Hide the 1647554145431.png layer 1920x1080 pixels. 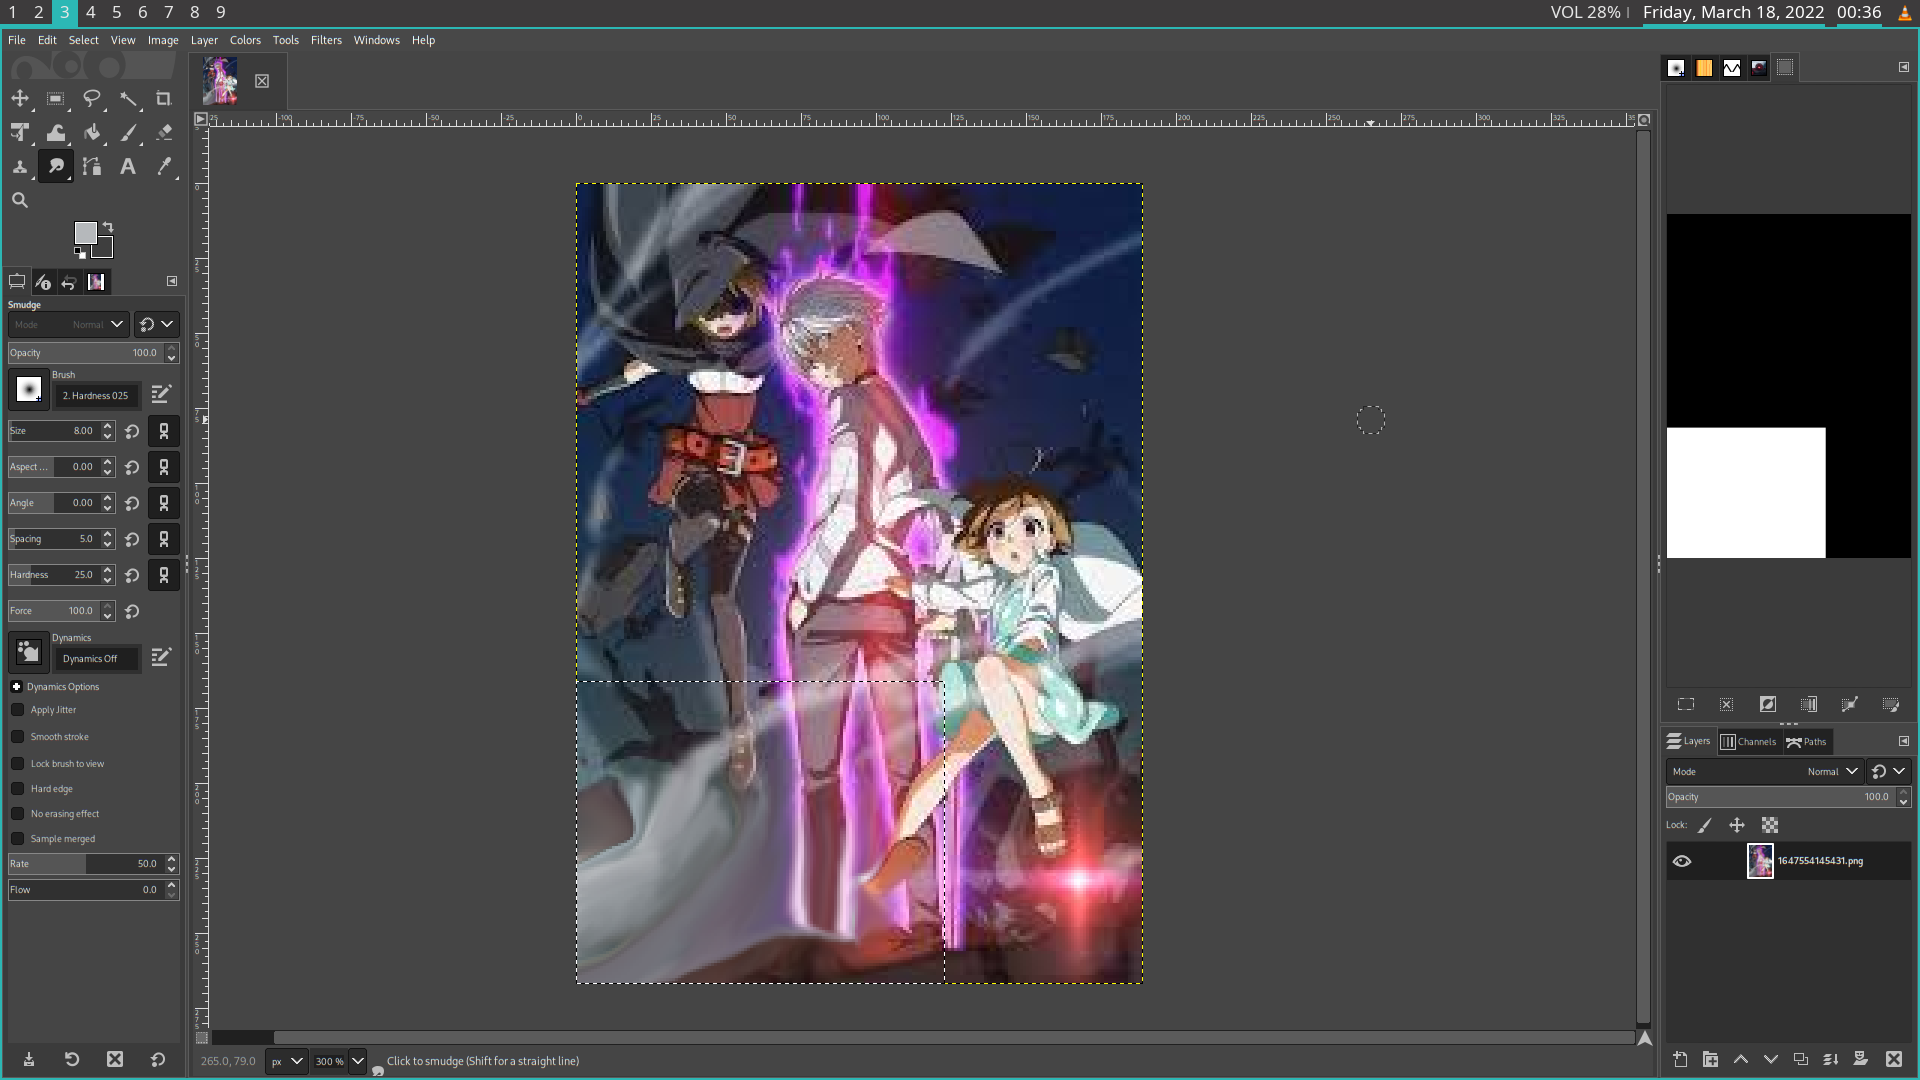[1683, 861]
